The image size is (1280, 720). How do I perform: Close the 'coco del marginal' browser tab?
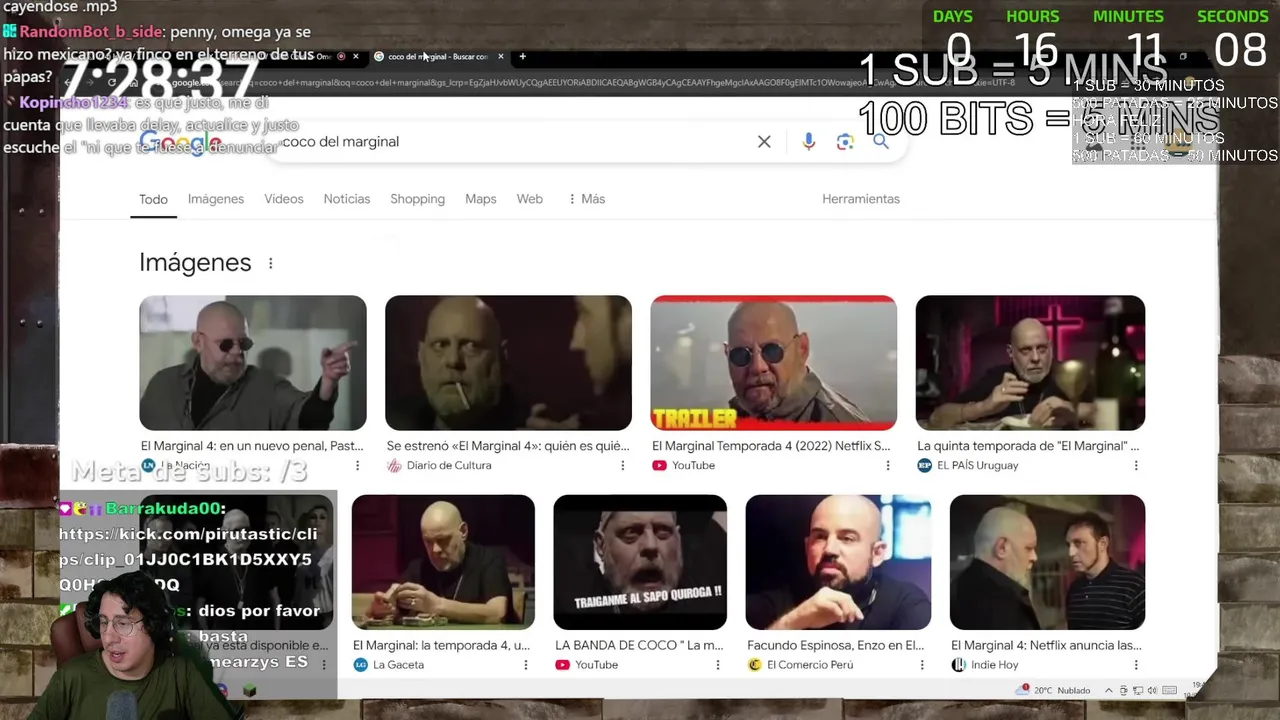click(x=501, y=56)
